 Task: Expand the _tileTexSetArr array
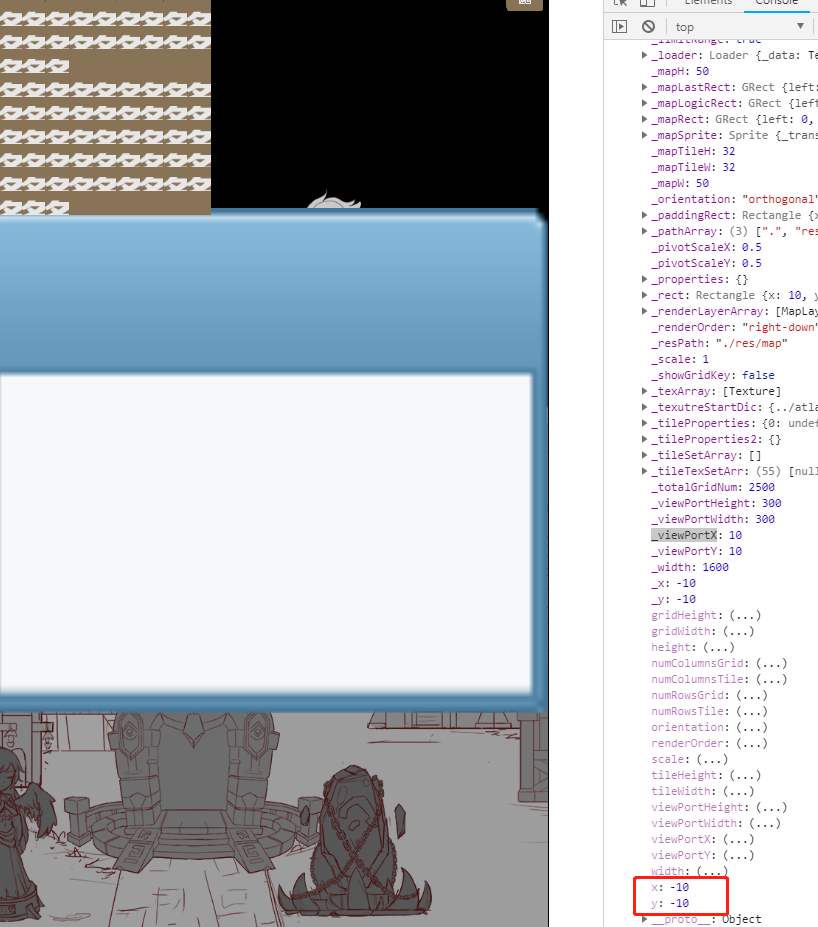[644, 471]
